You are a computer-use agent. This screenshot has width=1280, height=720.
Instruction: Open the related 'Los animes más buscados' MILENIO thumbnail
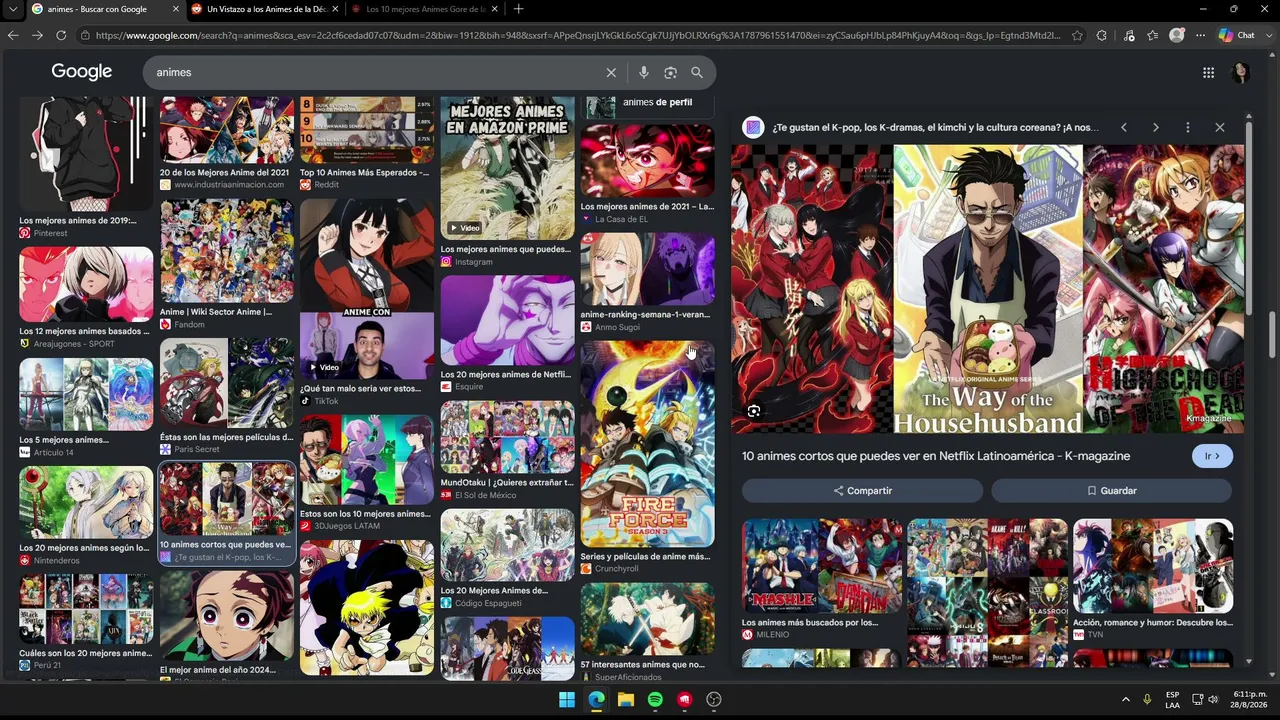[821, 565]
